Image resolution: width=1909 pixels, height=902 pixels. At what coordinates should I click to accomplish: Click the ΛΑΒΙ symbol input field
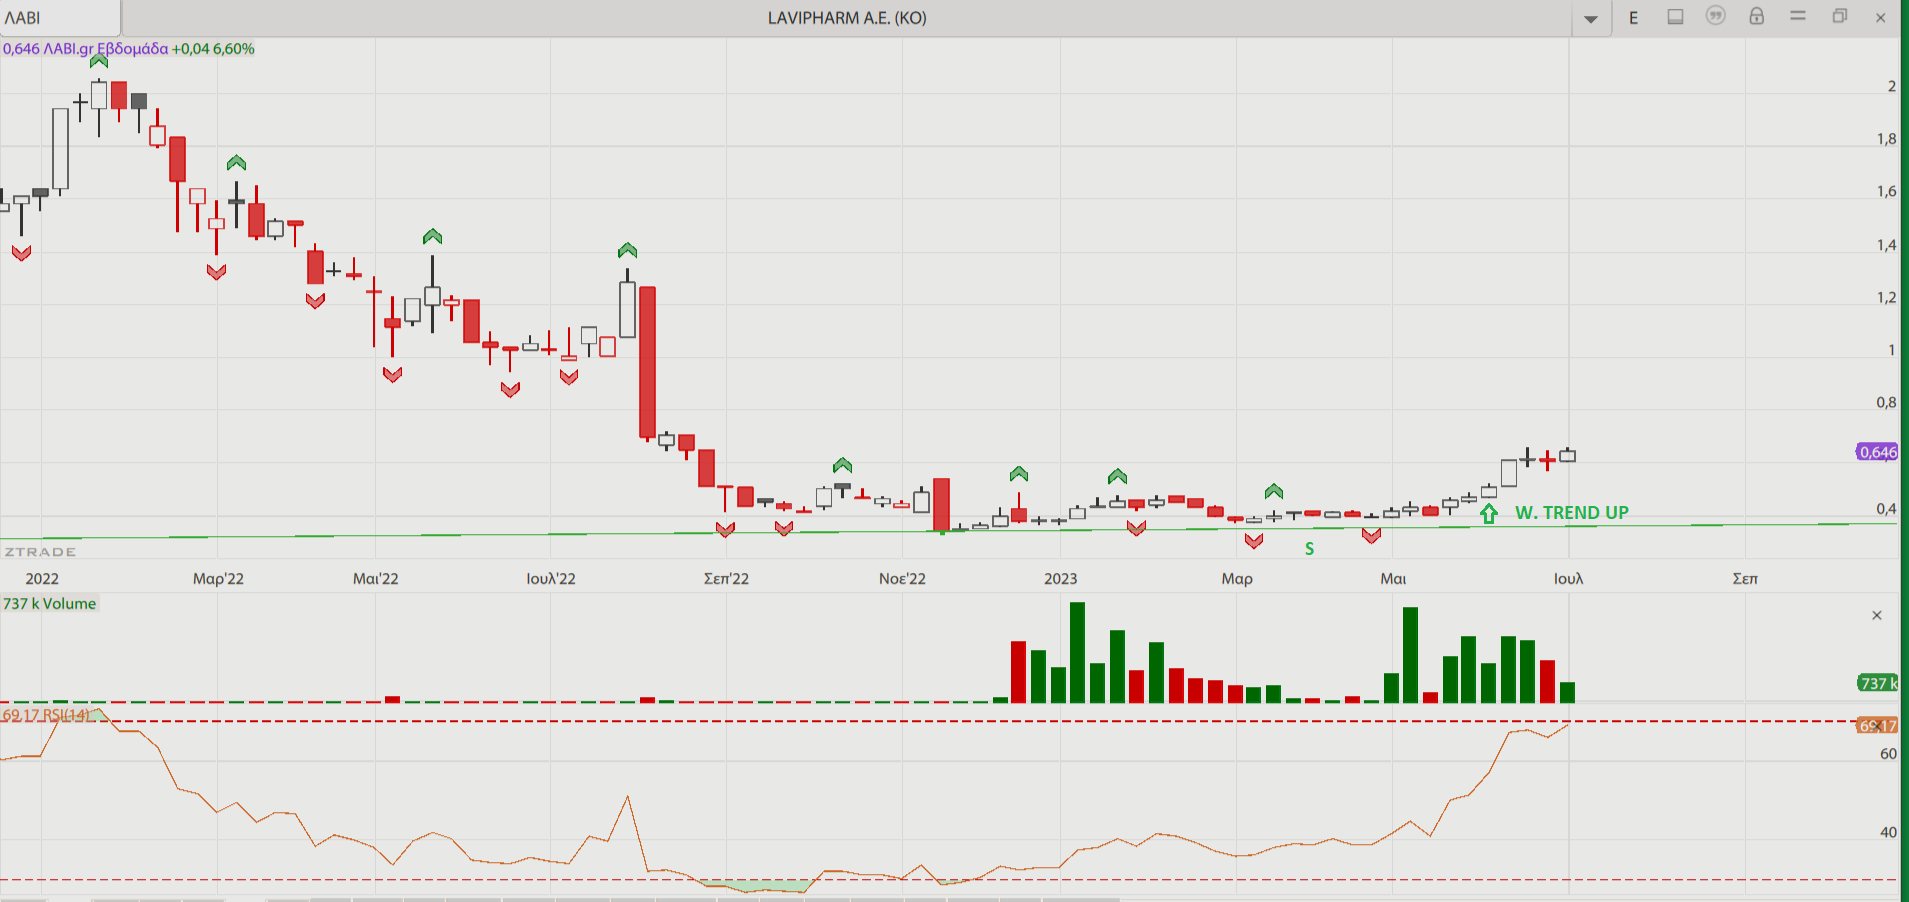click(60, 18)
